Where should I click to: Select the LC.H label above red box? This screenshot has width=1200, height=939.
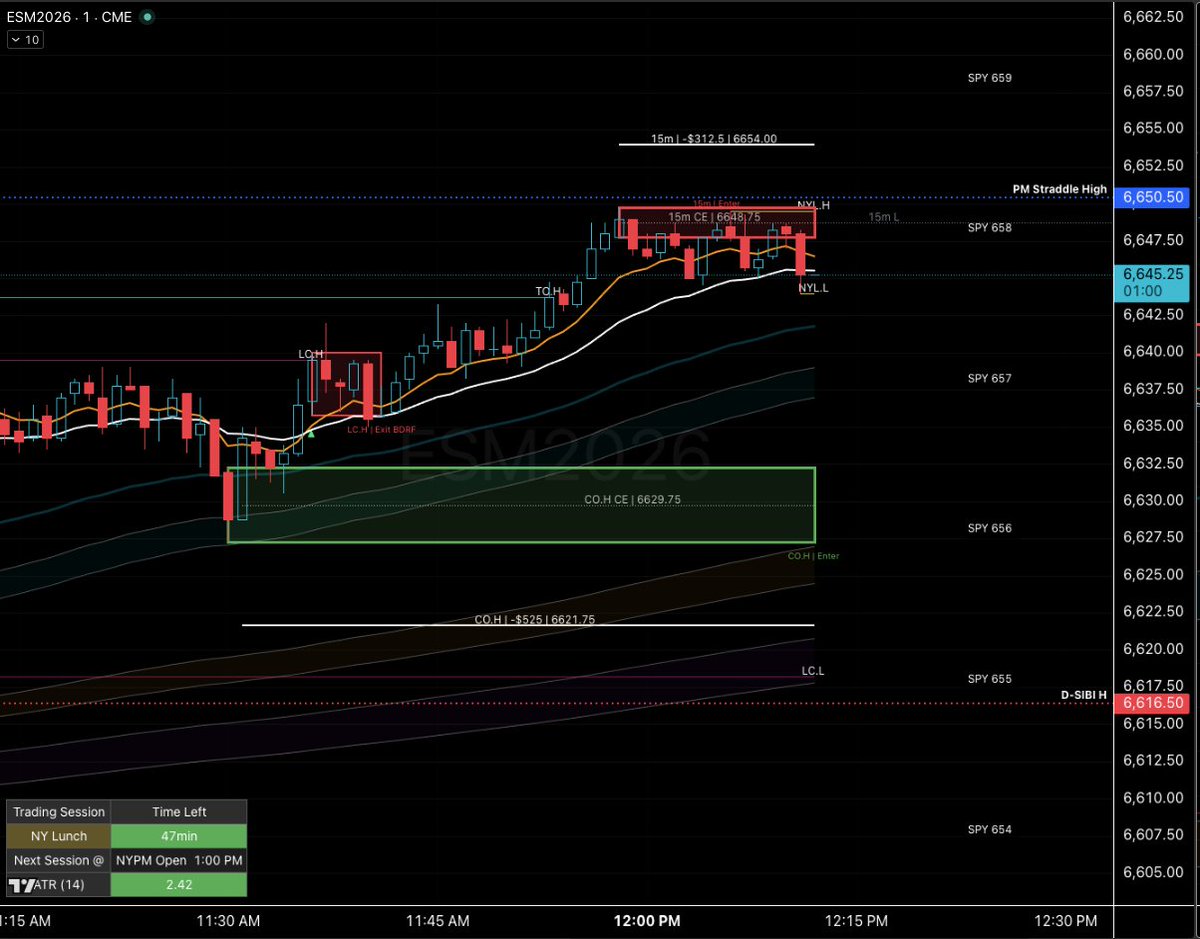(310, 354)
